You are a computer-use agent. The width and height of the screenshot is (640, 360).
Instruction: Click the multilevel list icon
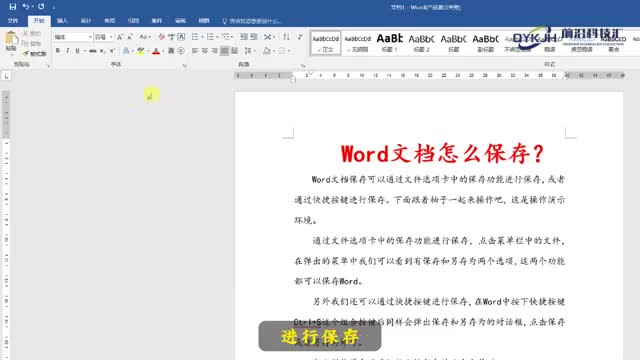click(225, 37)
